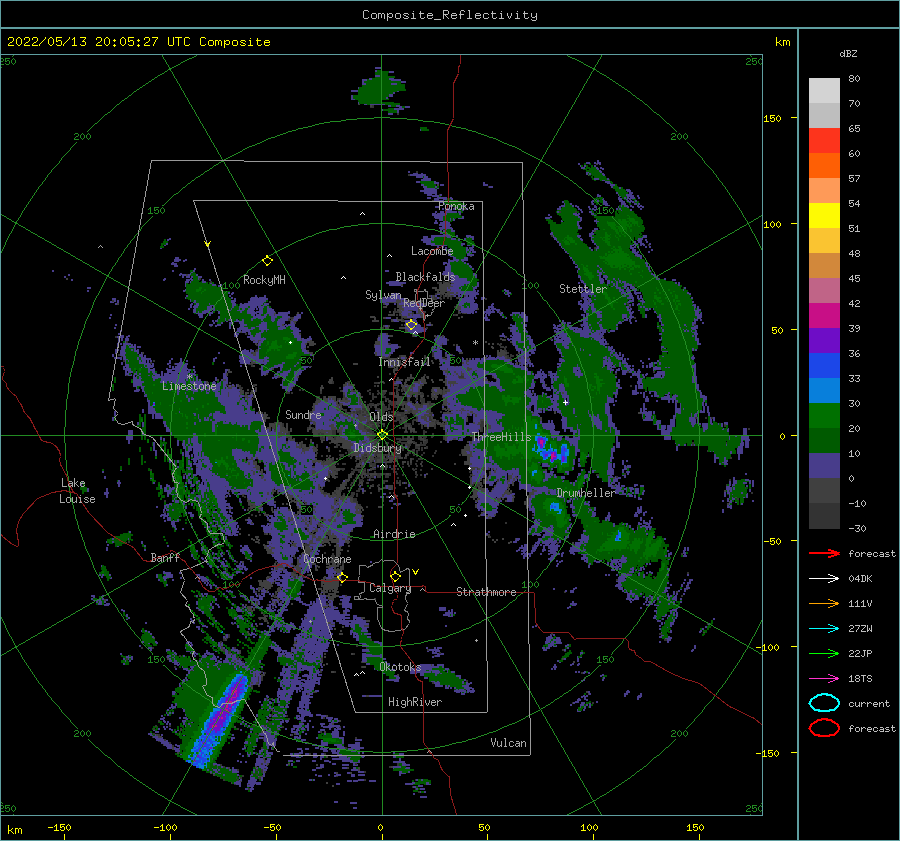Click the Drumheller town label
Image resolution: width=900 pixels, height=841 pixels.
click(x=585, y=493)
